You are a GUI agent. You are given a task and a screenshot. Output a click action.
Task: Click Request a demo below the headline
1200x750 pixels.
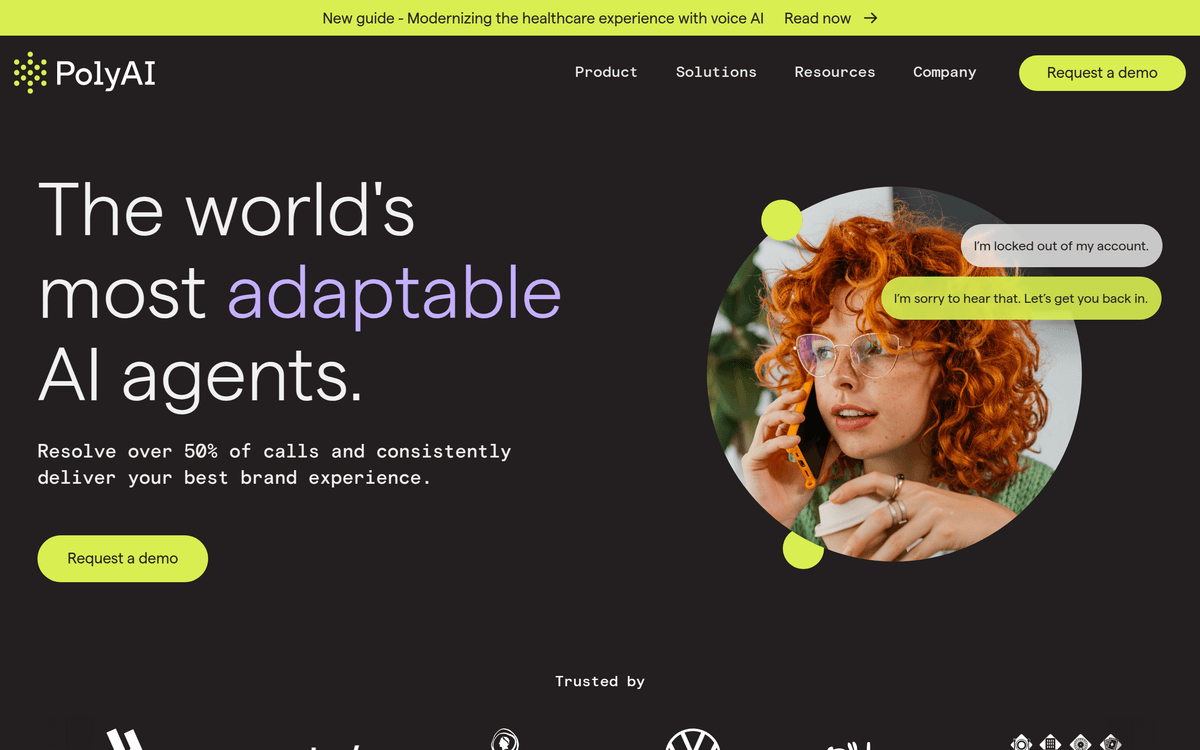click(x=123, y=559)
